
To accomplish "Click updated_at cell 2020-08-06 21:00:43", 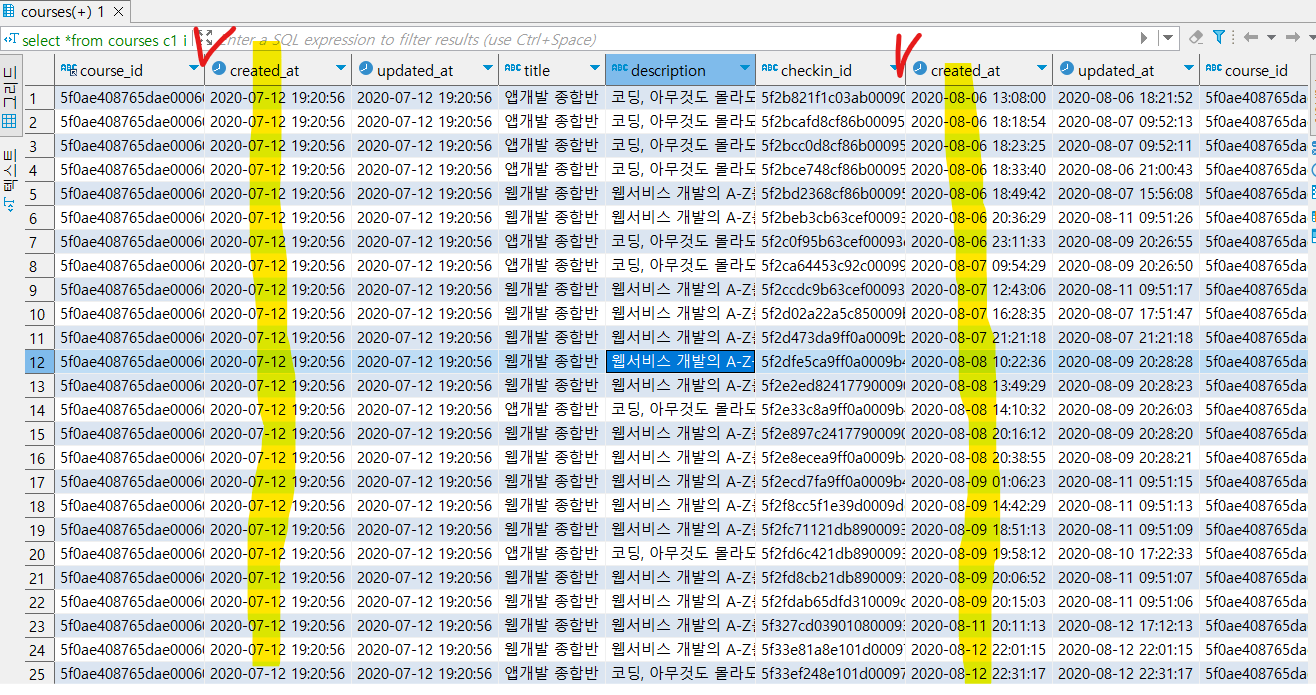I will pyautogui.click(x=1126, y=169).
